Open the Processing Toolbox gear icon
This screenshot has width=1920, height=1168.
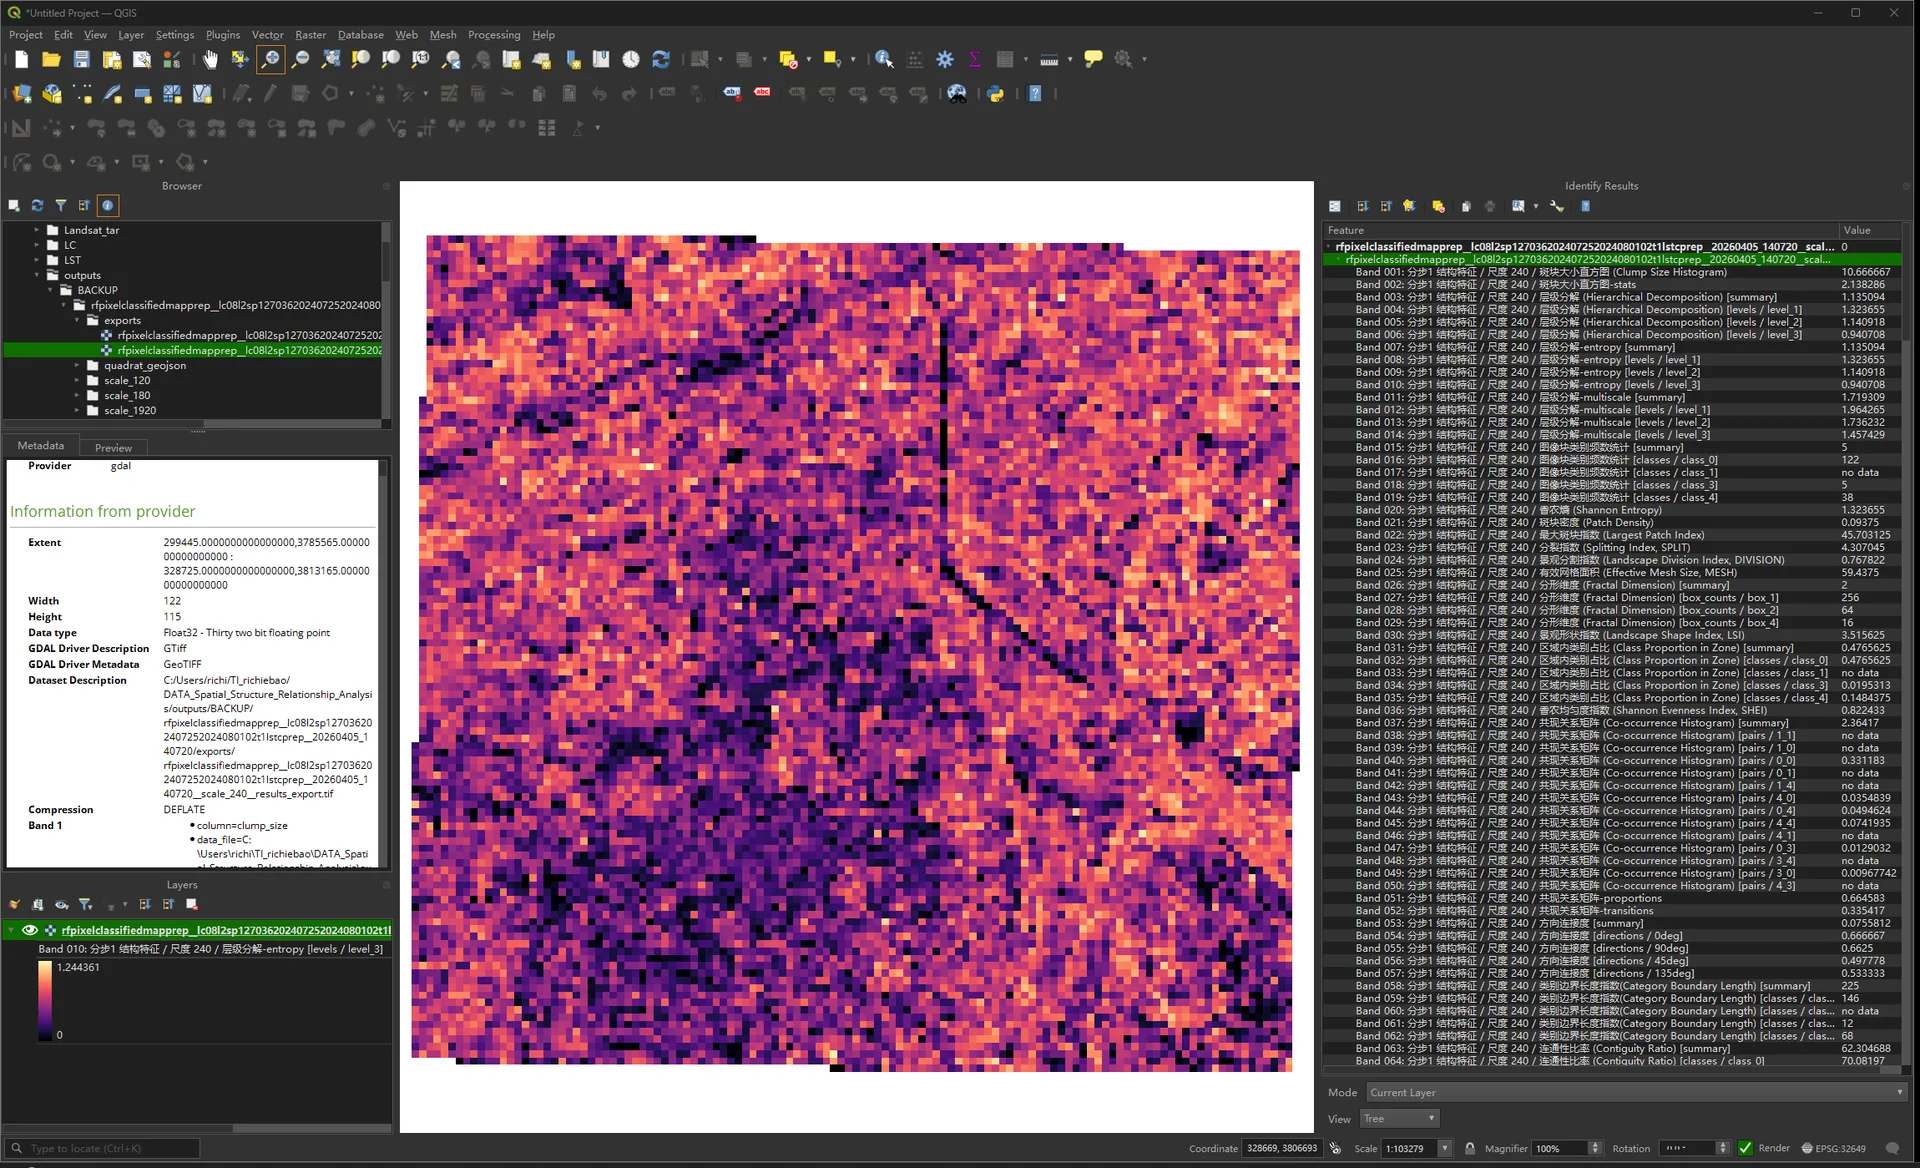[x=945, y=60]
